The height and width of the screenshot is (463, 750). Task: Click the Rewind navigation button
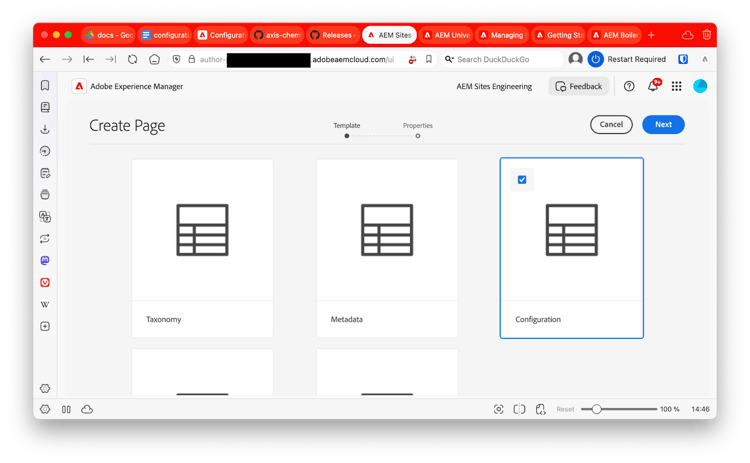click(88, 59)
